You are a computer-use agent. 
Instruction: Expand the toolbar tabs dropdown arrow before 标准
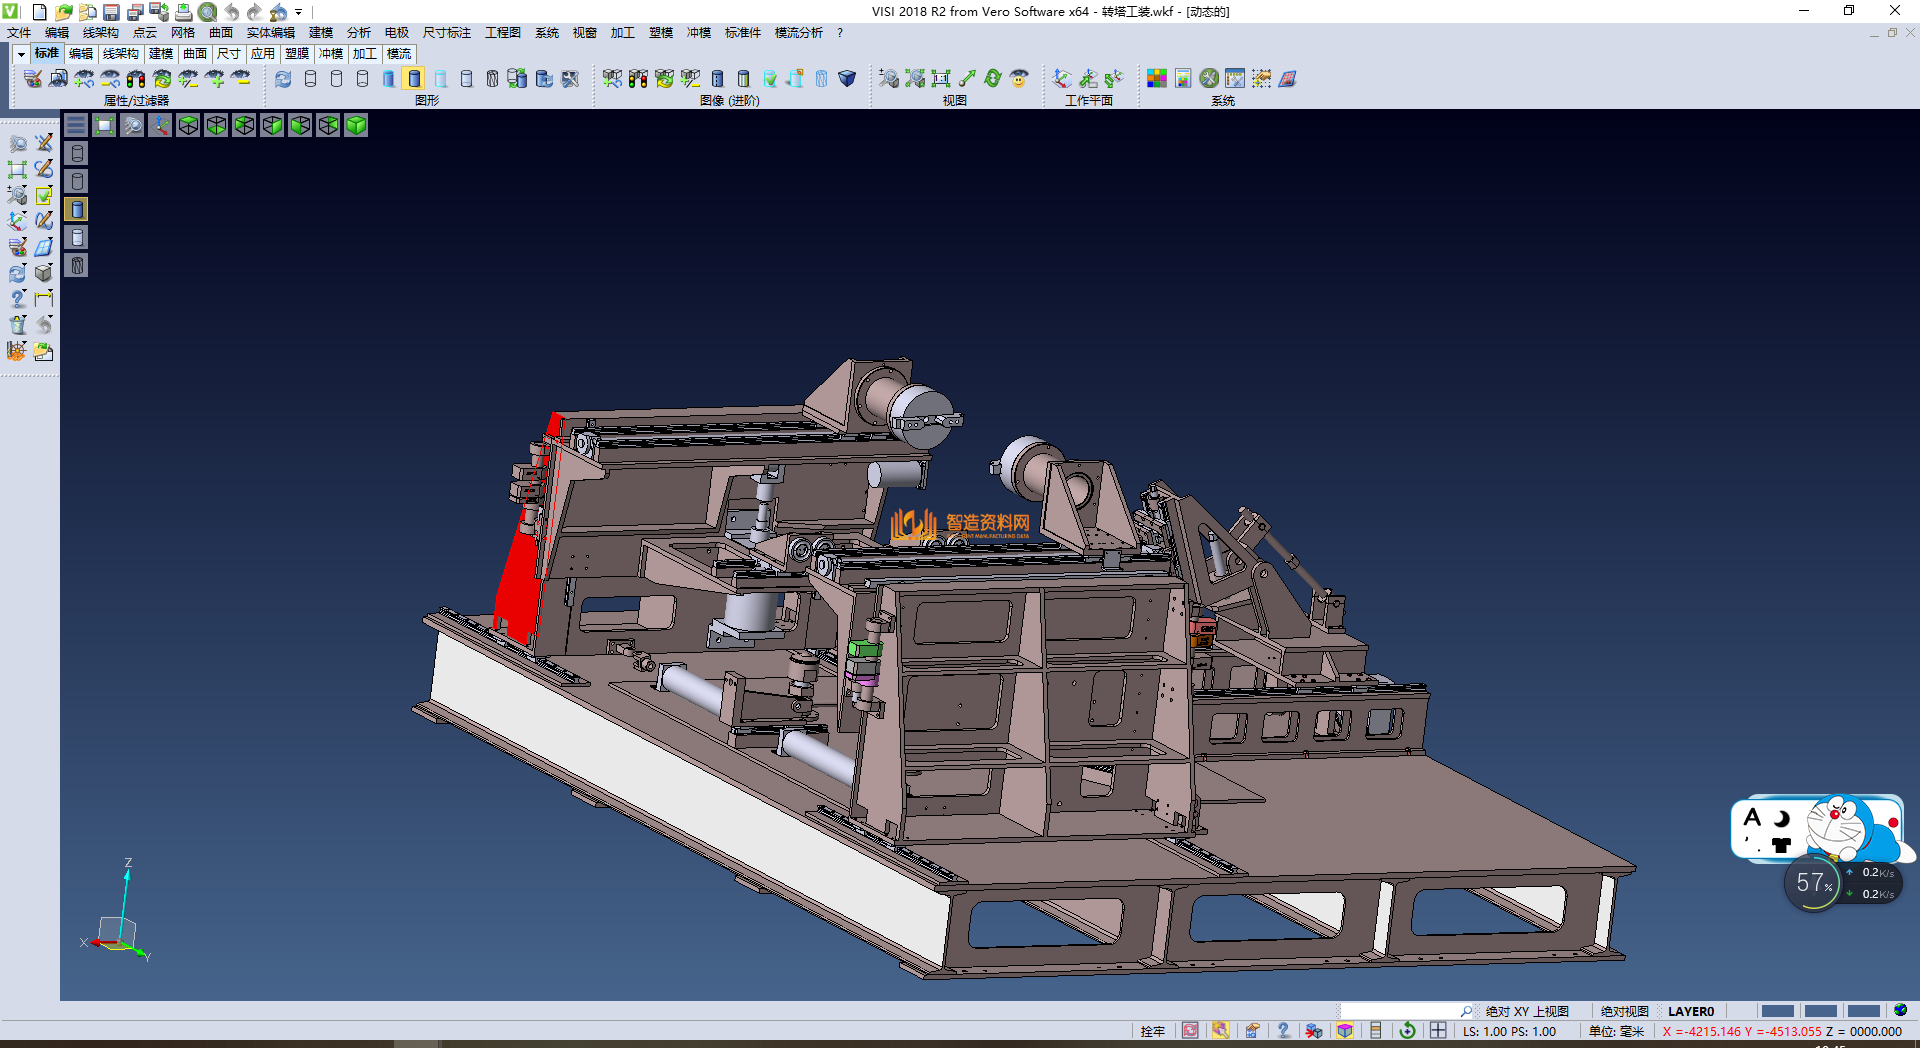[x=20, y=54]
